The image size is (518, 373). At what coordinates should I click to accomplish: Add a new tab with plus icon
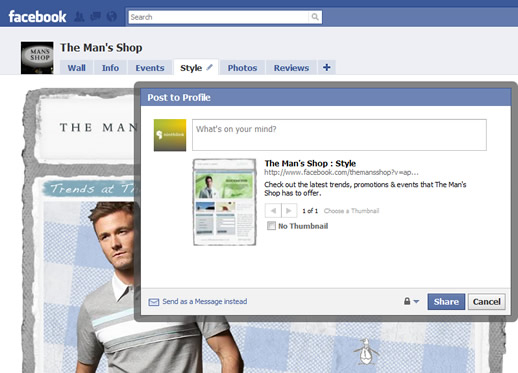[327, 67]
